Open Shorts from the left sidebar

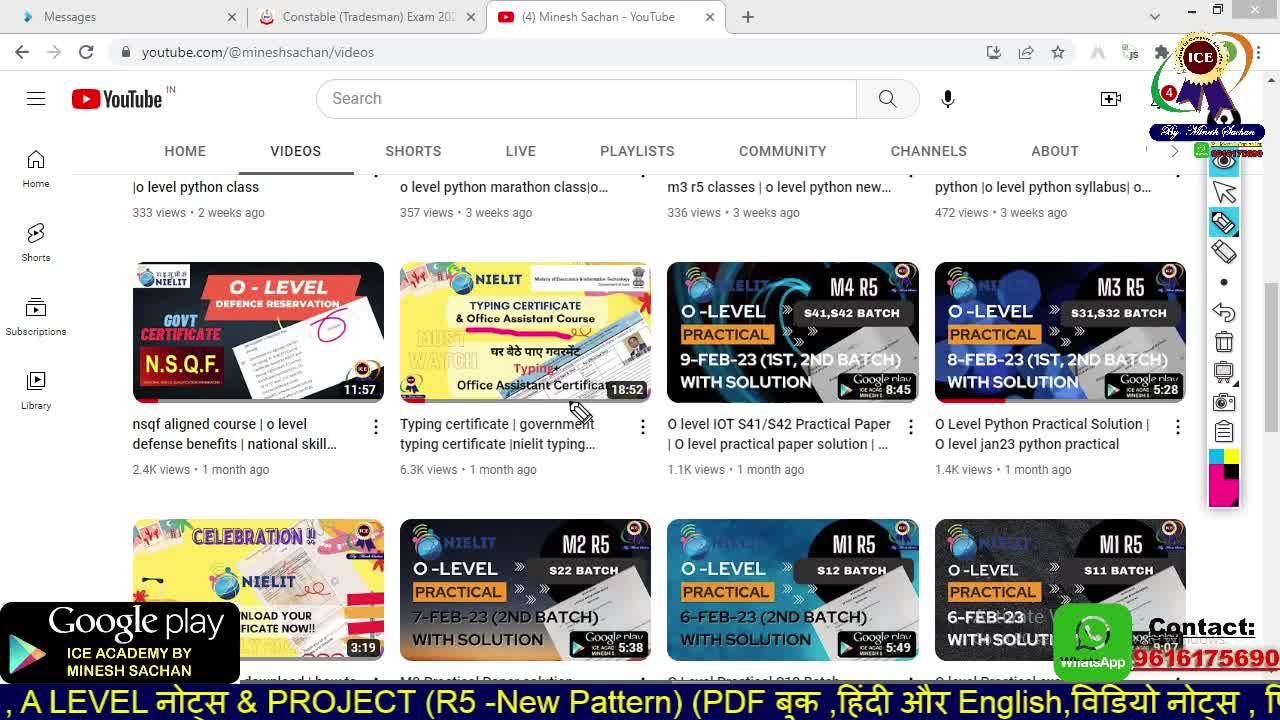point(36,242)
